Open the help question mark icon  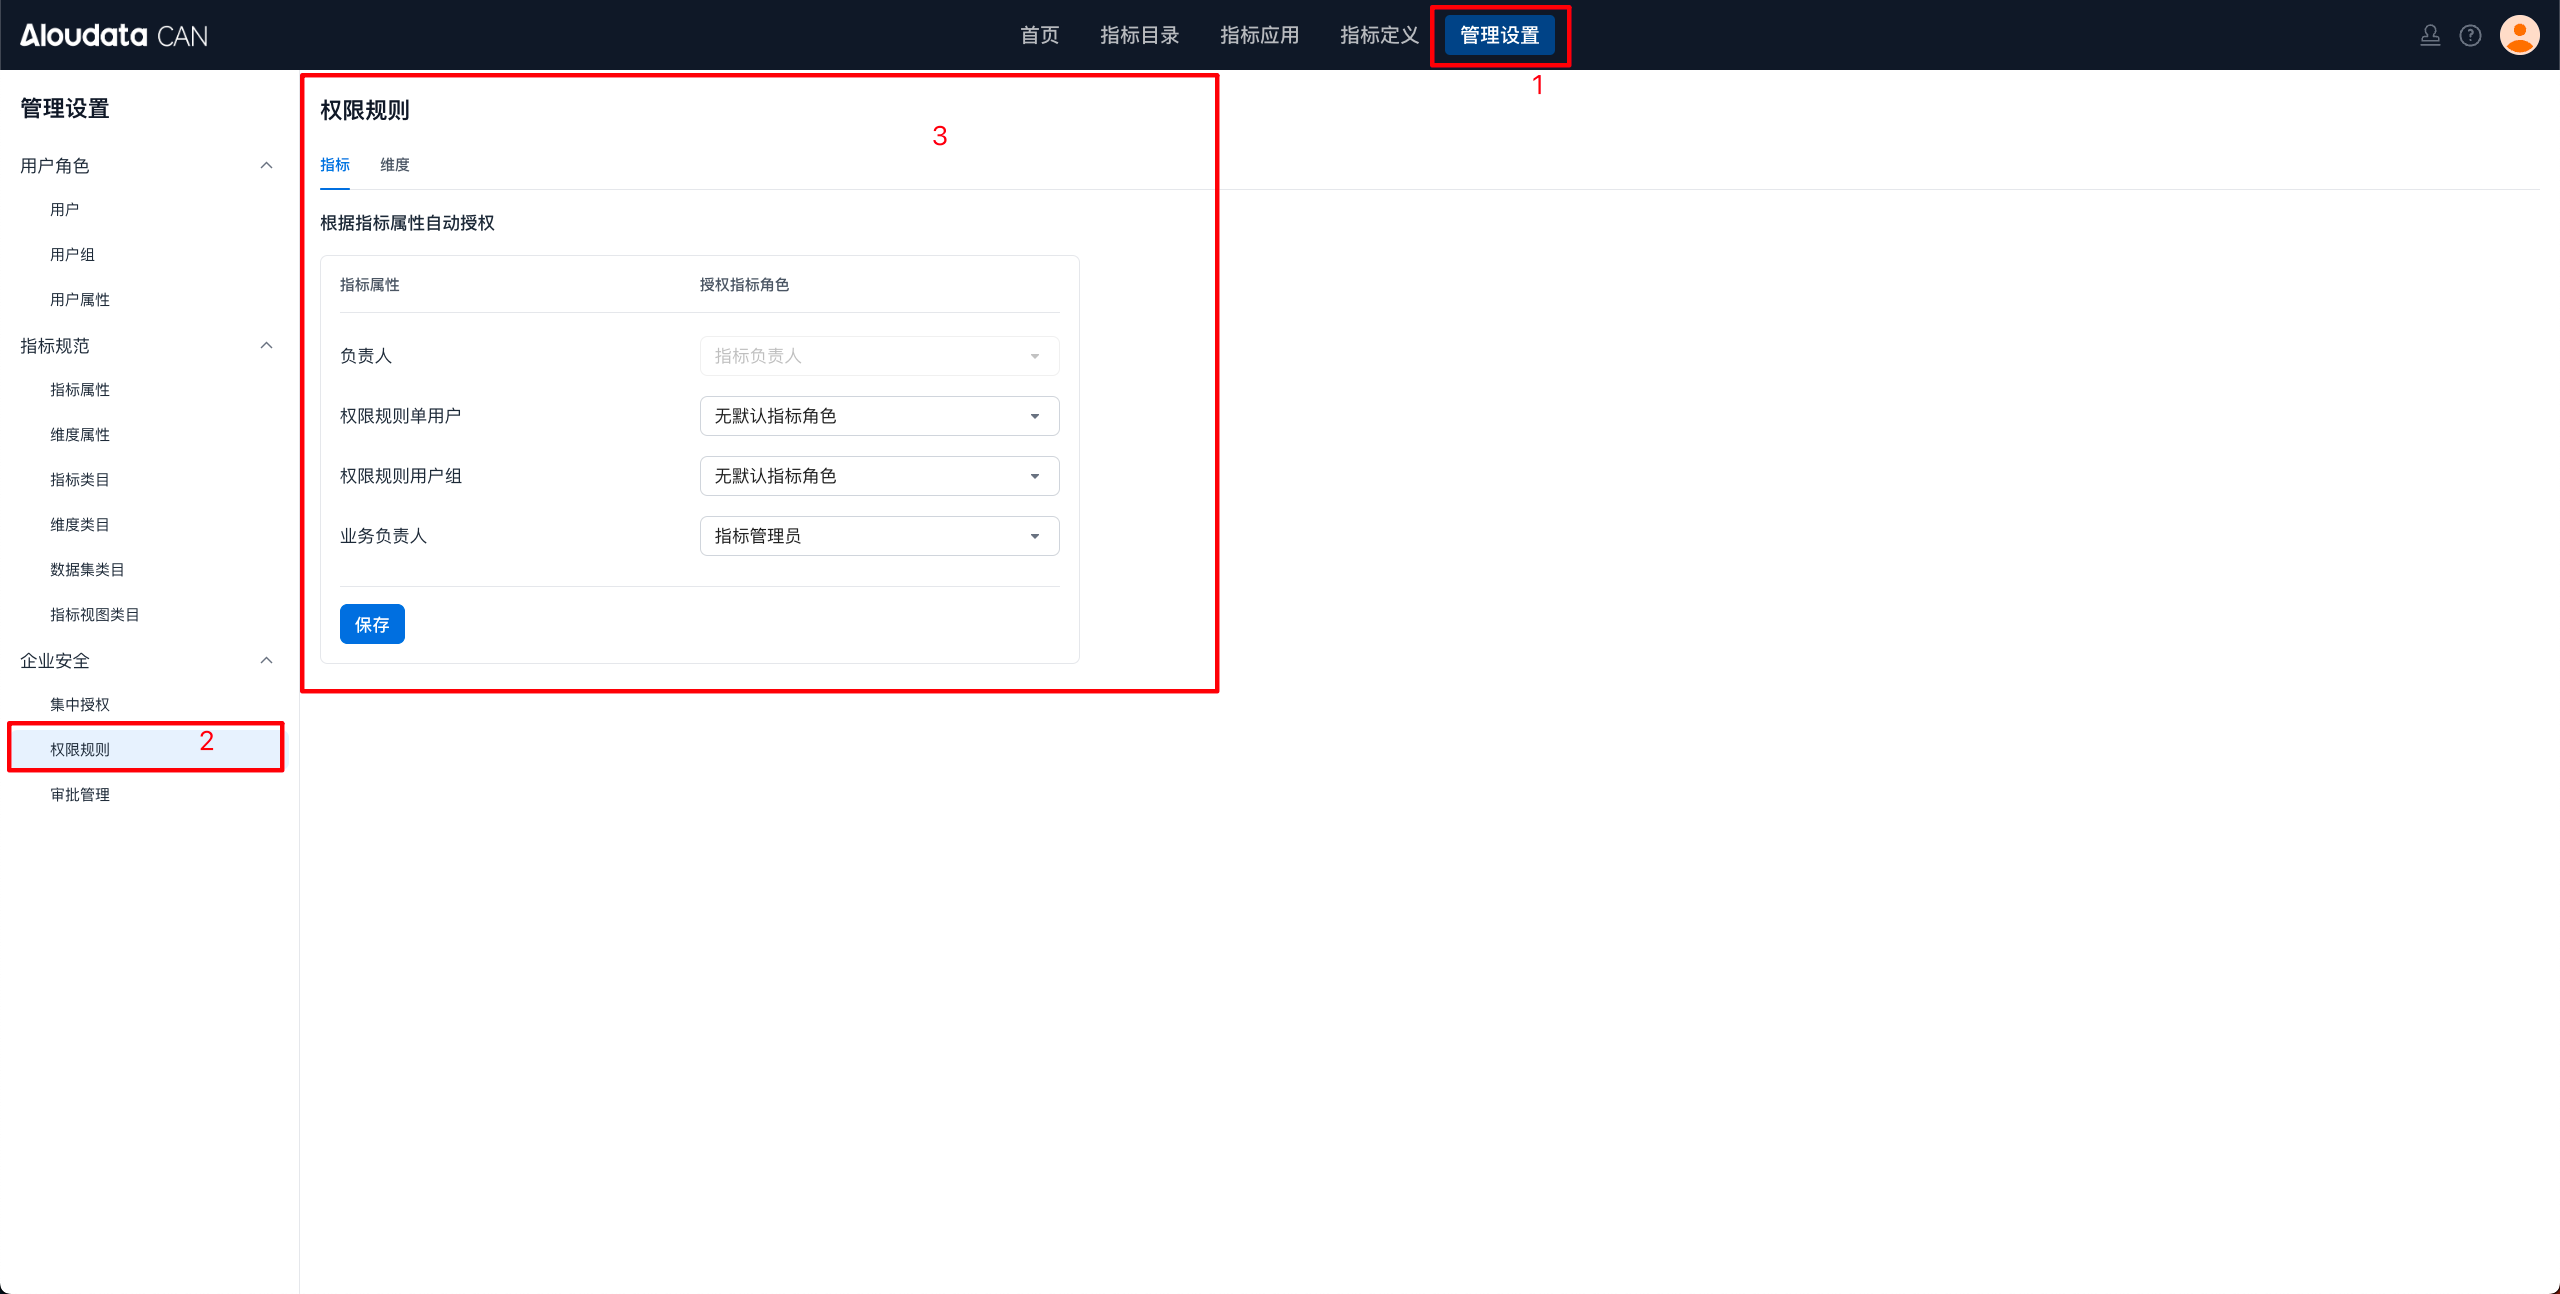click(2470, 36)
